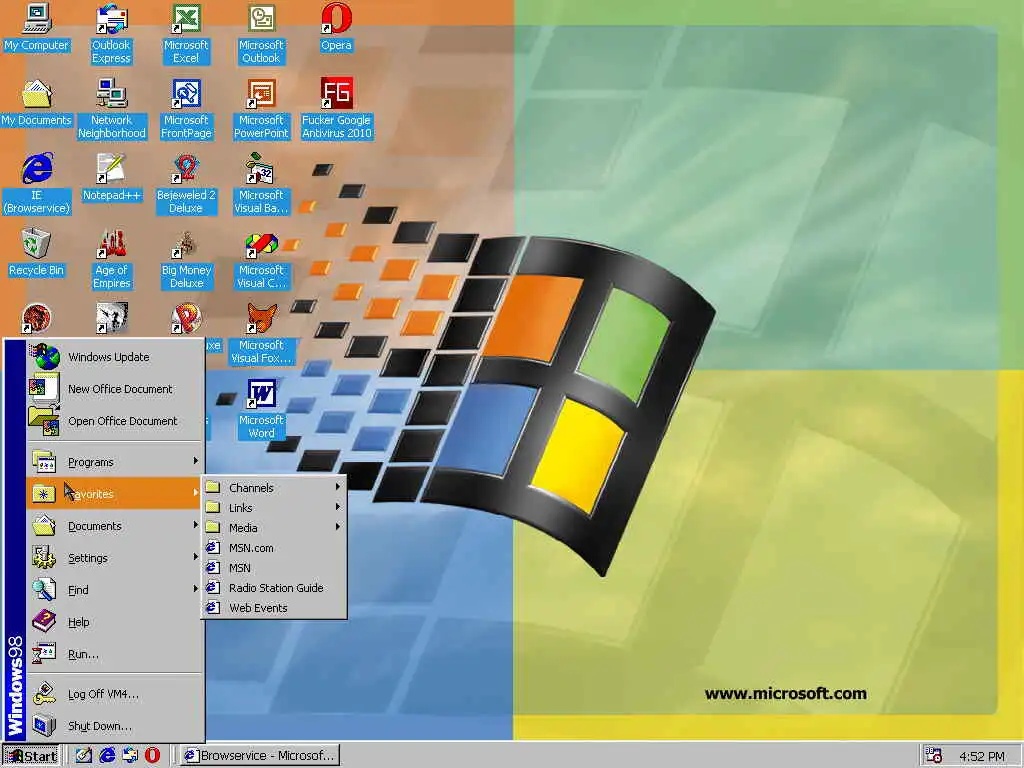The height and width of the screenshot is (768, 1024).
Task: Open Help from the Start menu
Action: 115,622
